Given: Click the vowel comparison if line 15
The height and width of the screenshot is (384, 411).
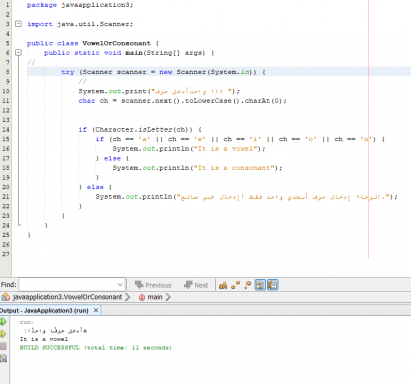Looking at the screenshot, I should point(240,139).
